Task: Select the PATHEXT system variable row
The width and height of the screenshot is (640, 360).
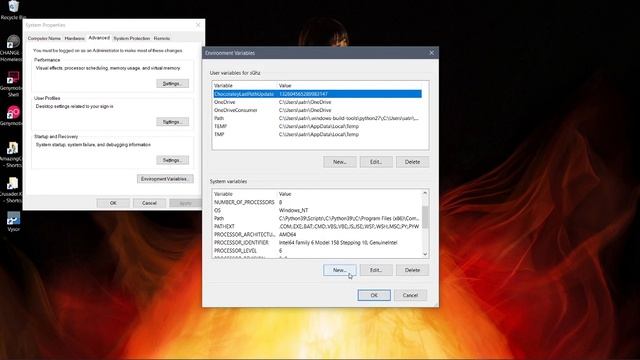Action: tap(317, 227)
